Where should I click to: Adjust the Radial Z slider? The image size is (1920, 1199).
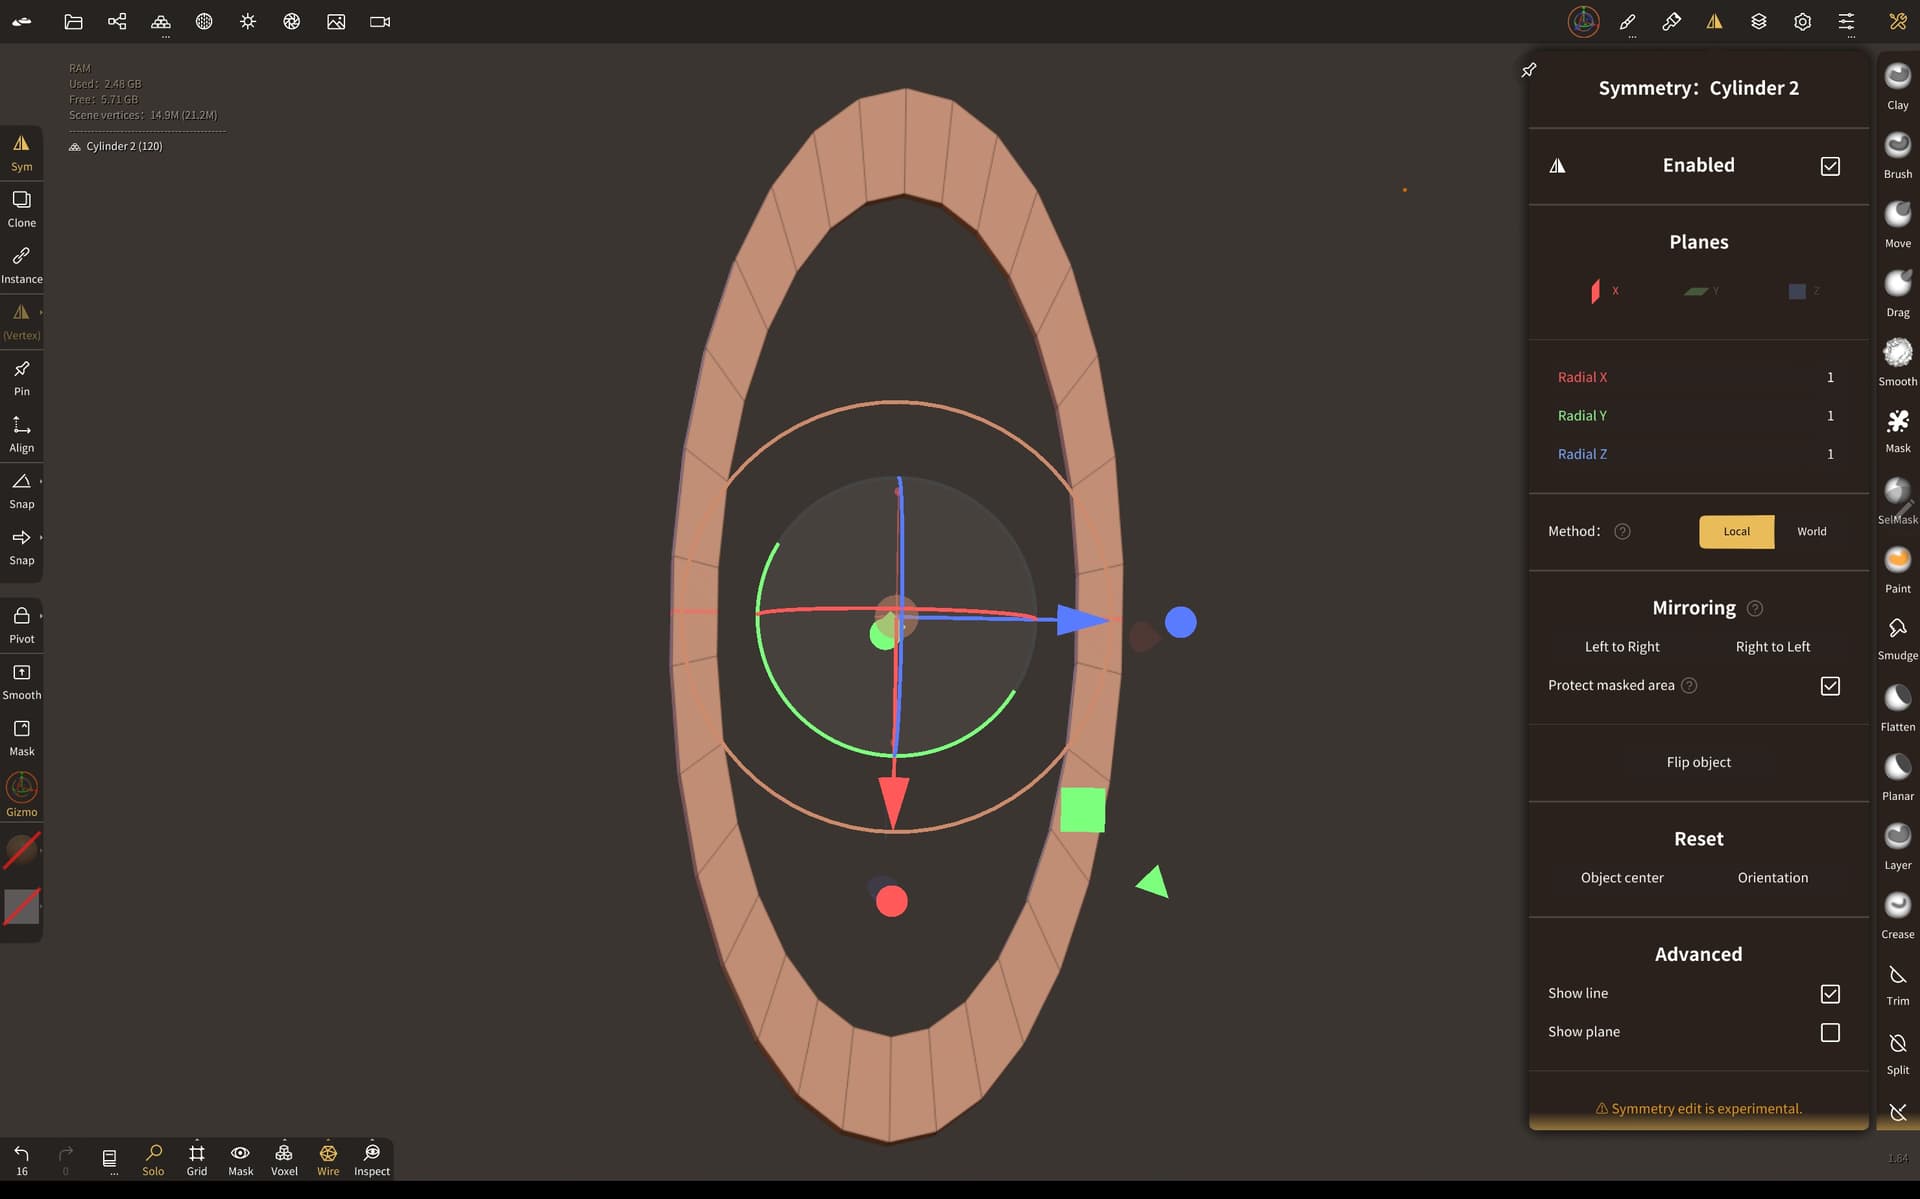(1698, 454)
